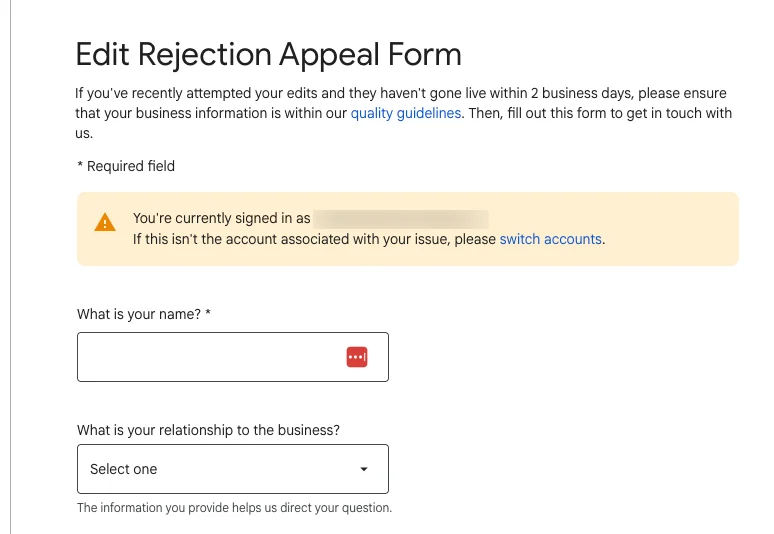Click the helper text below the dropdown
This screenshot has height=534, width=774.
234,507
